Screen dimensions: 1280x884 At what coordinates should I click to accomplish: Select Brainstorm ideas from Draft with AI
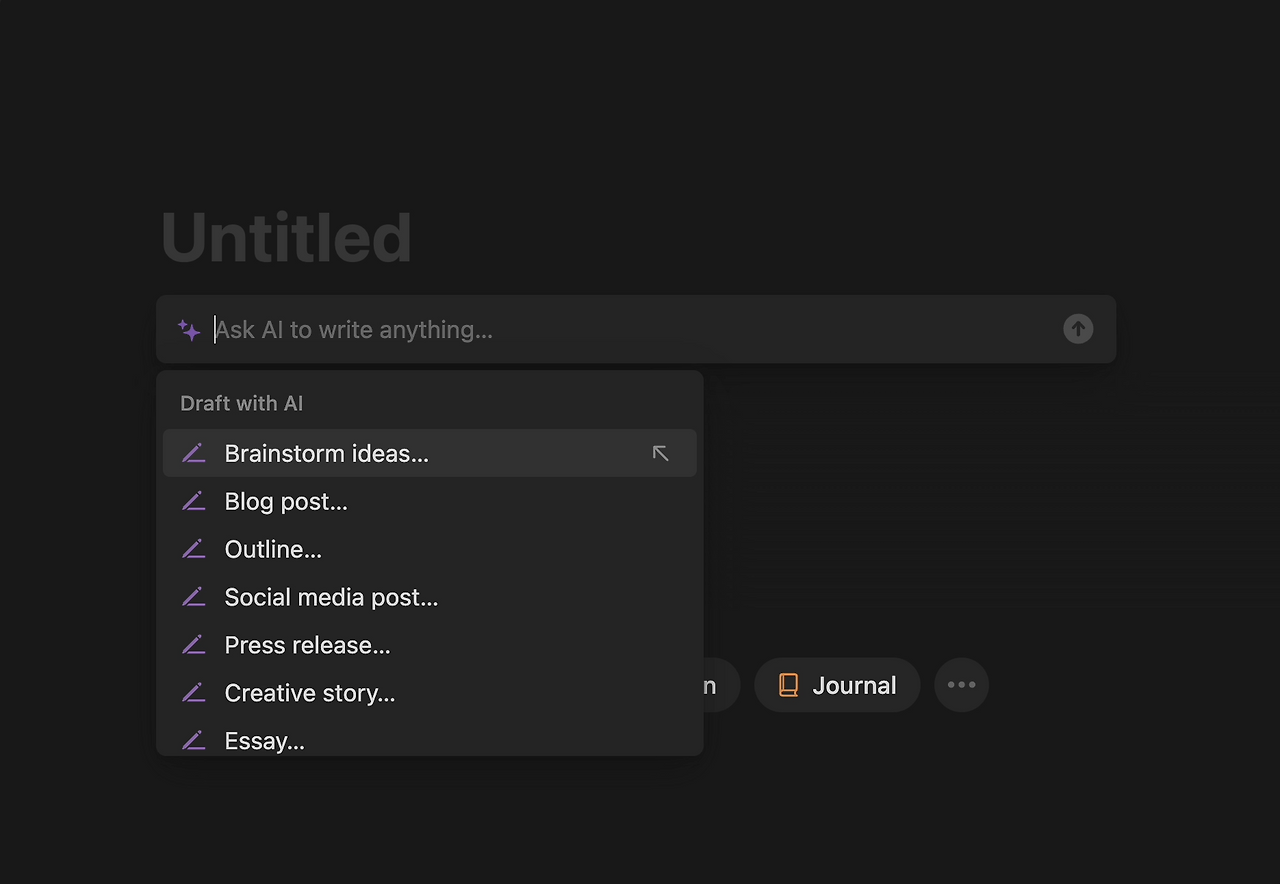[326, 453]
